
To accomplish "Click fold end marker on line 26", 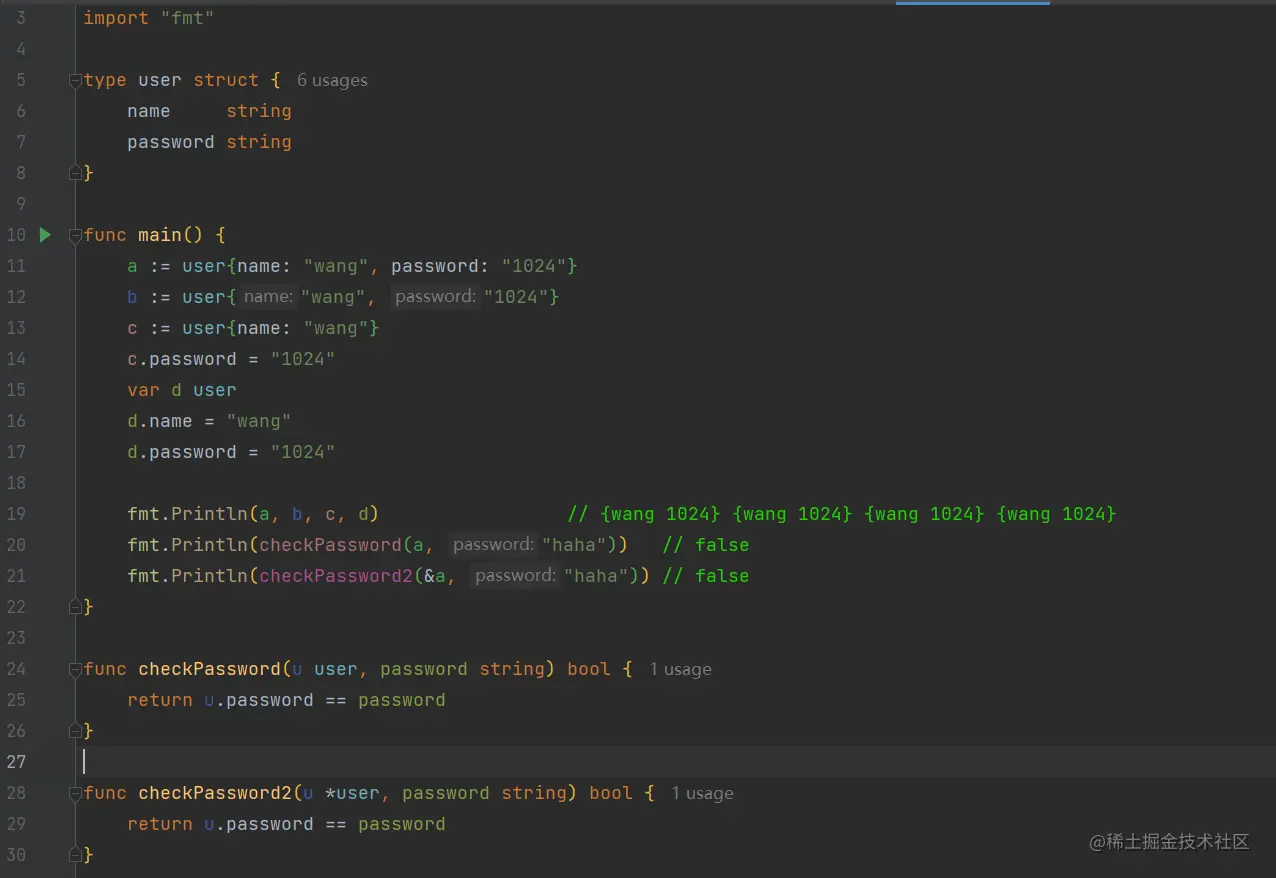I will click(75, 731).
